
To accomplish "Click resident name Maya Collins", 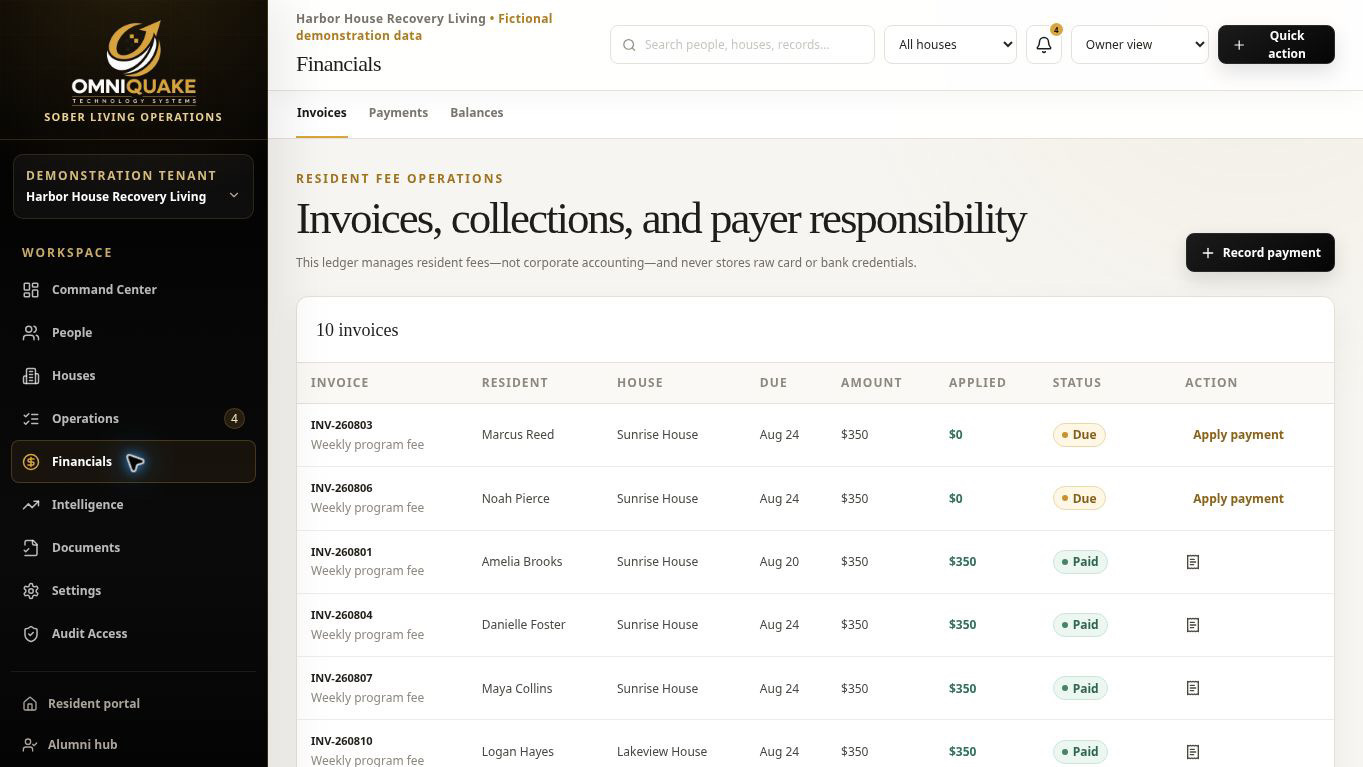I will pos(516,689).
